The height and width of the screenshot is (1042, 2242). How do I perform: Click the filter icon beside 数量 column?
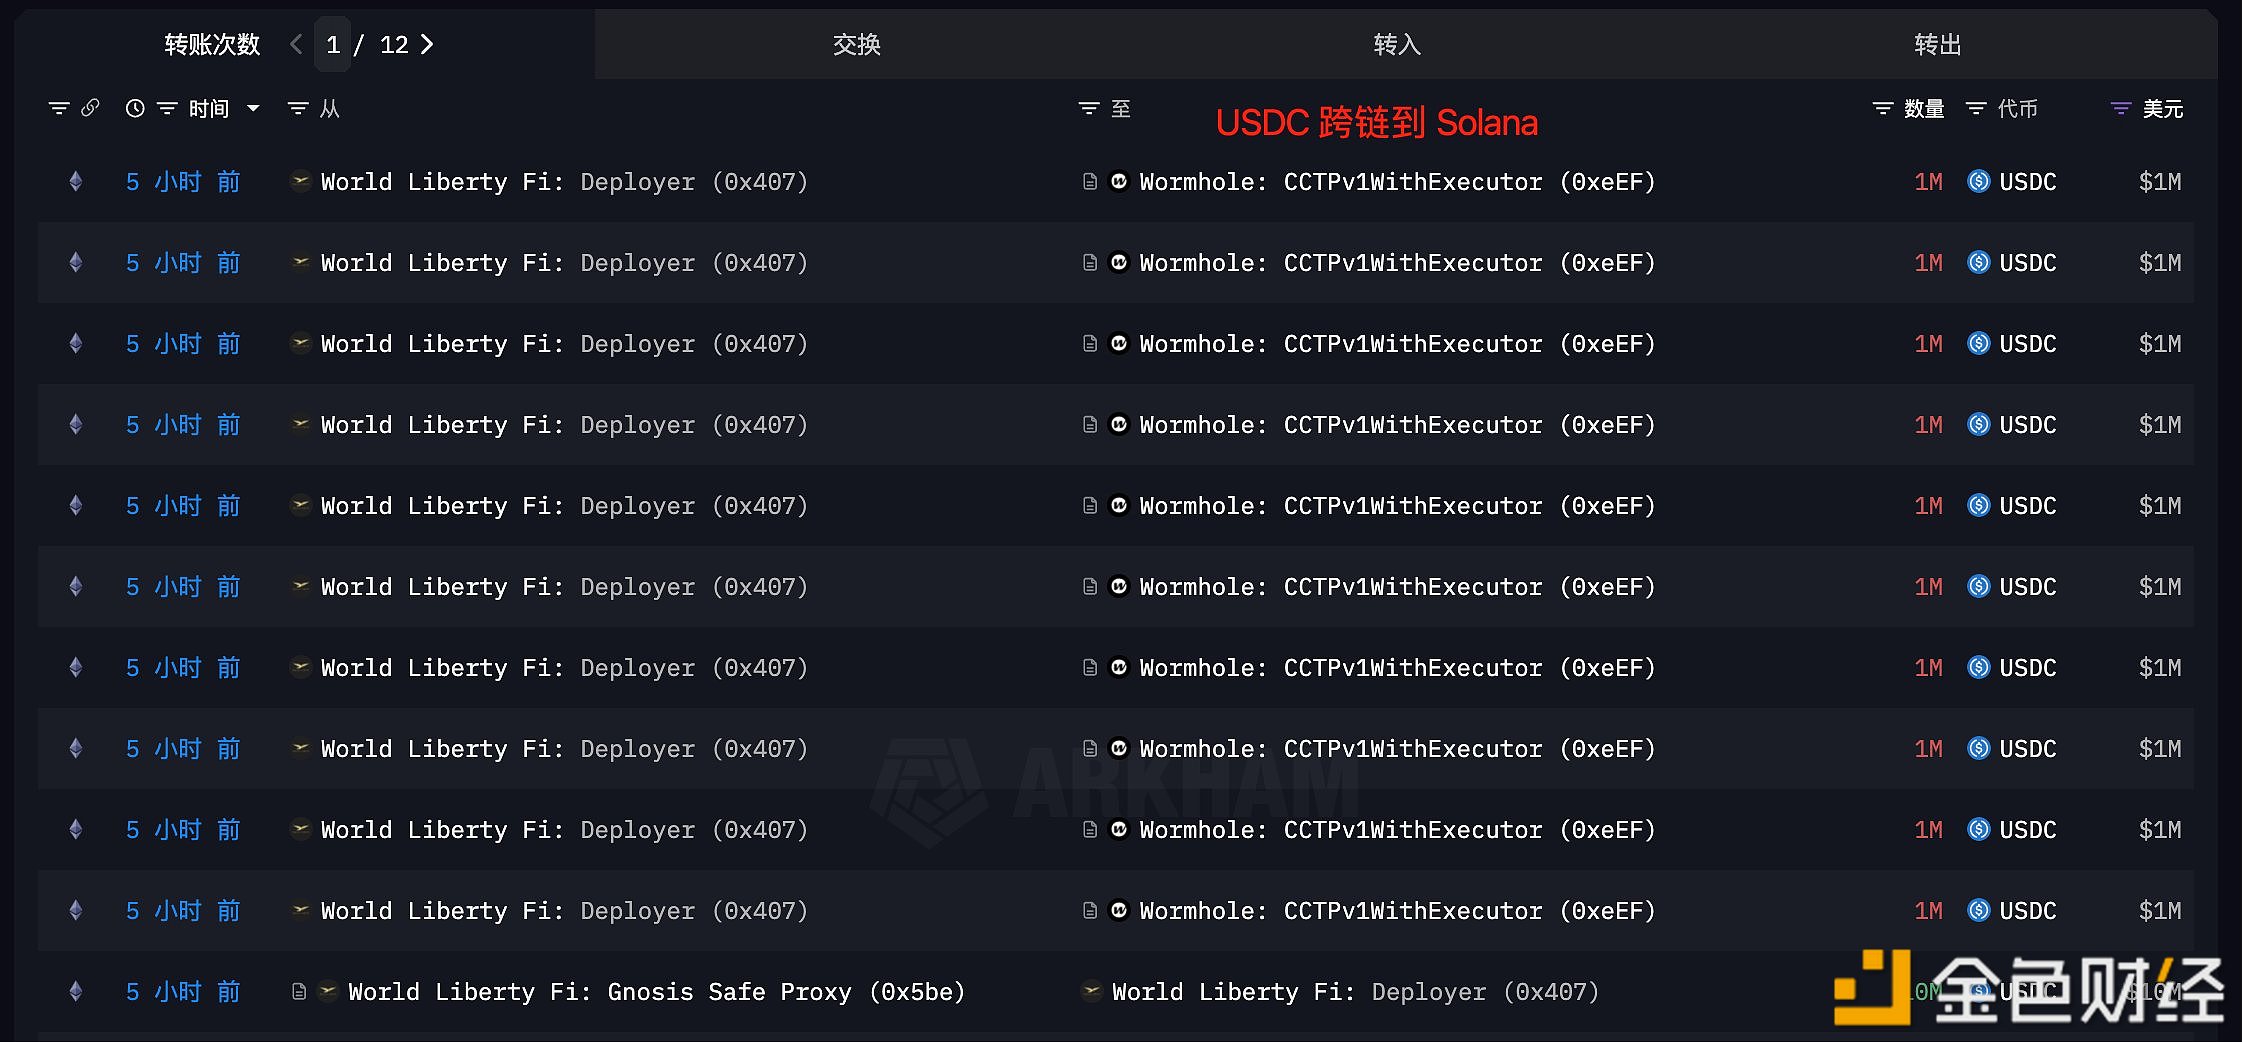tap(1883, 108)
